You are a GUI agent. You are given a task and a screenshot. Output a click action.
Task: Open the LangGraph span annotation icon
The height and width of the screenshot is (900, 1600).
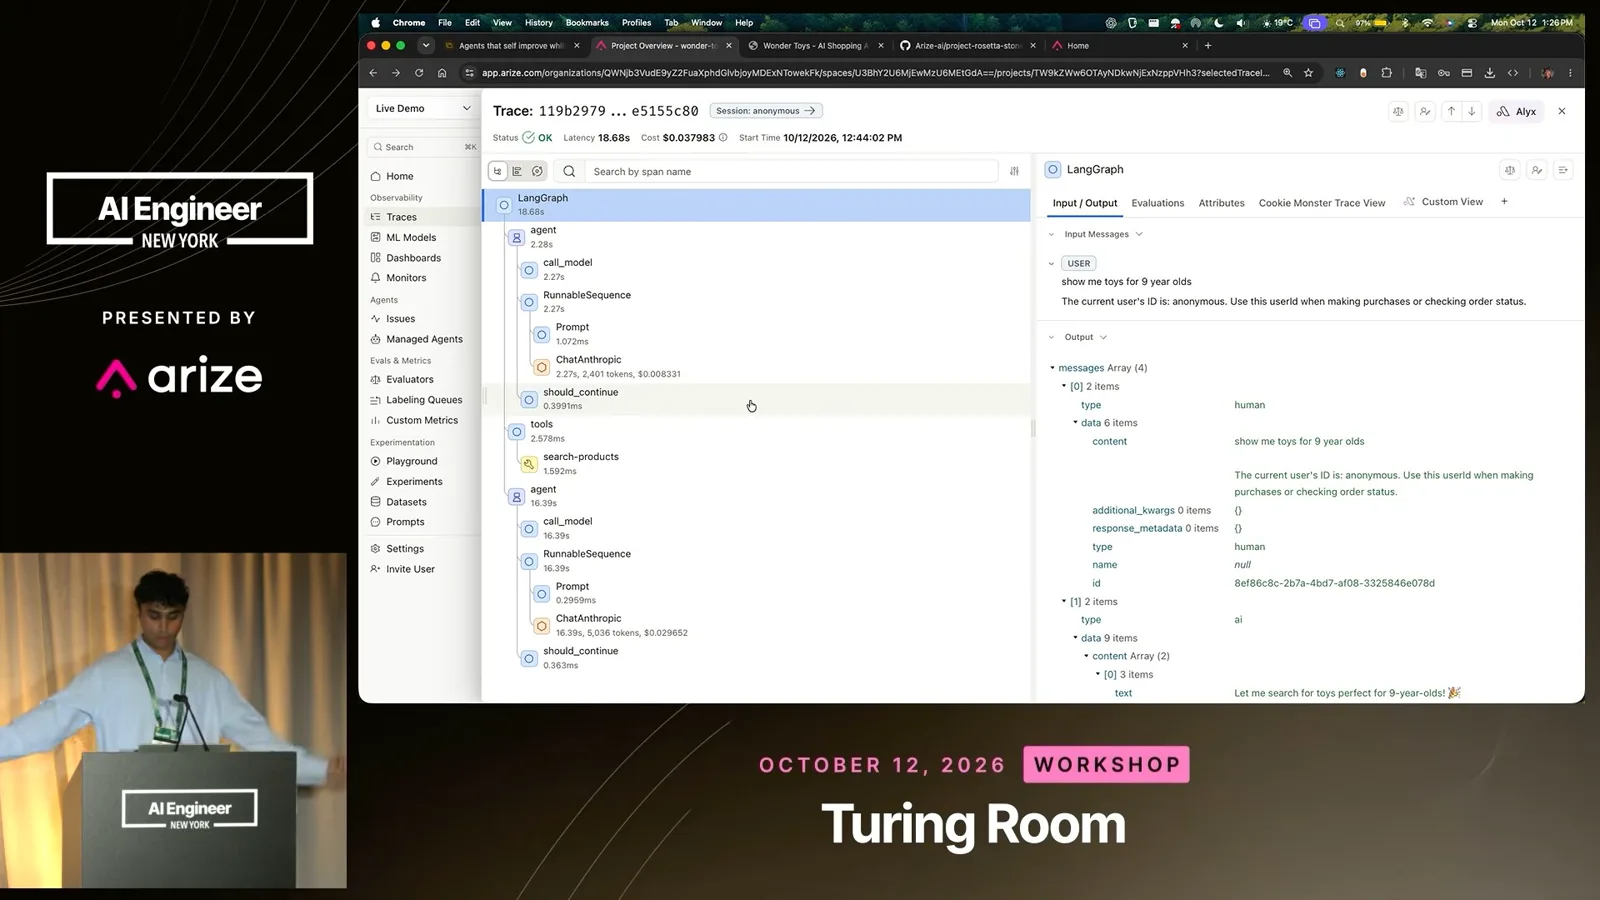click(x=1537, y=170)
